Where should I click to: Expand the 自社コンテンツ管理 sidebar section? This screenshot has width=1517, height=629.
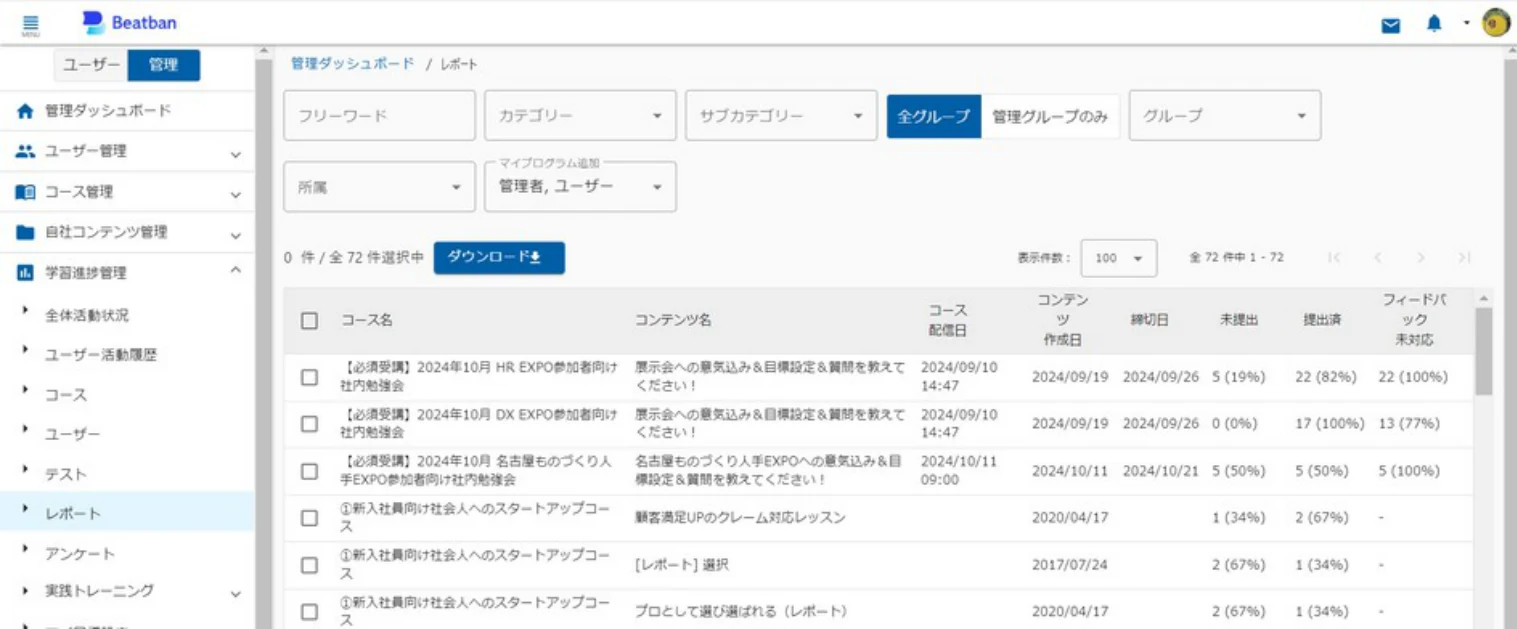[236, 236]
